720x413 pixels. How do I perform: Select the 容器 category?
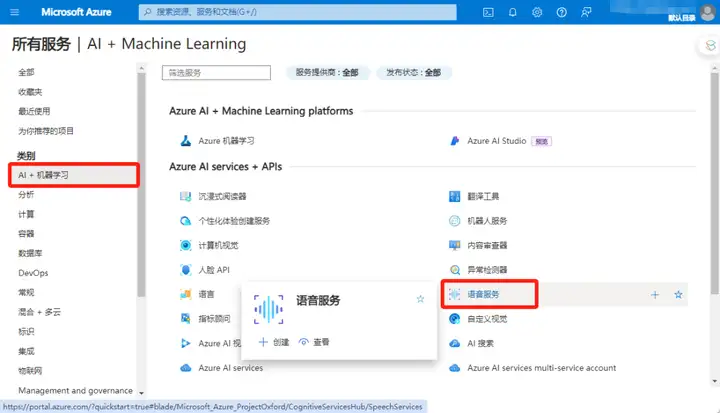tap(26, 233)
